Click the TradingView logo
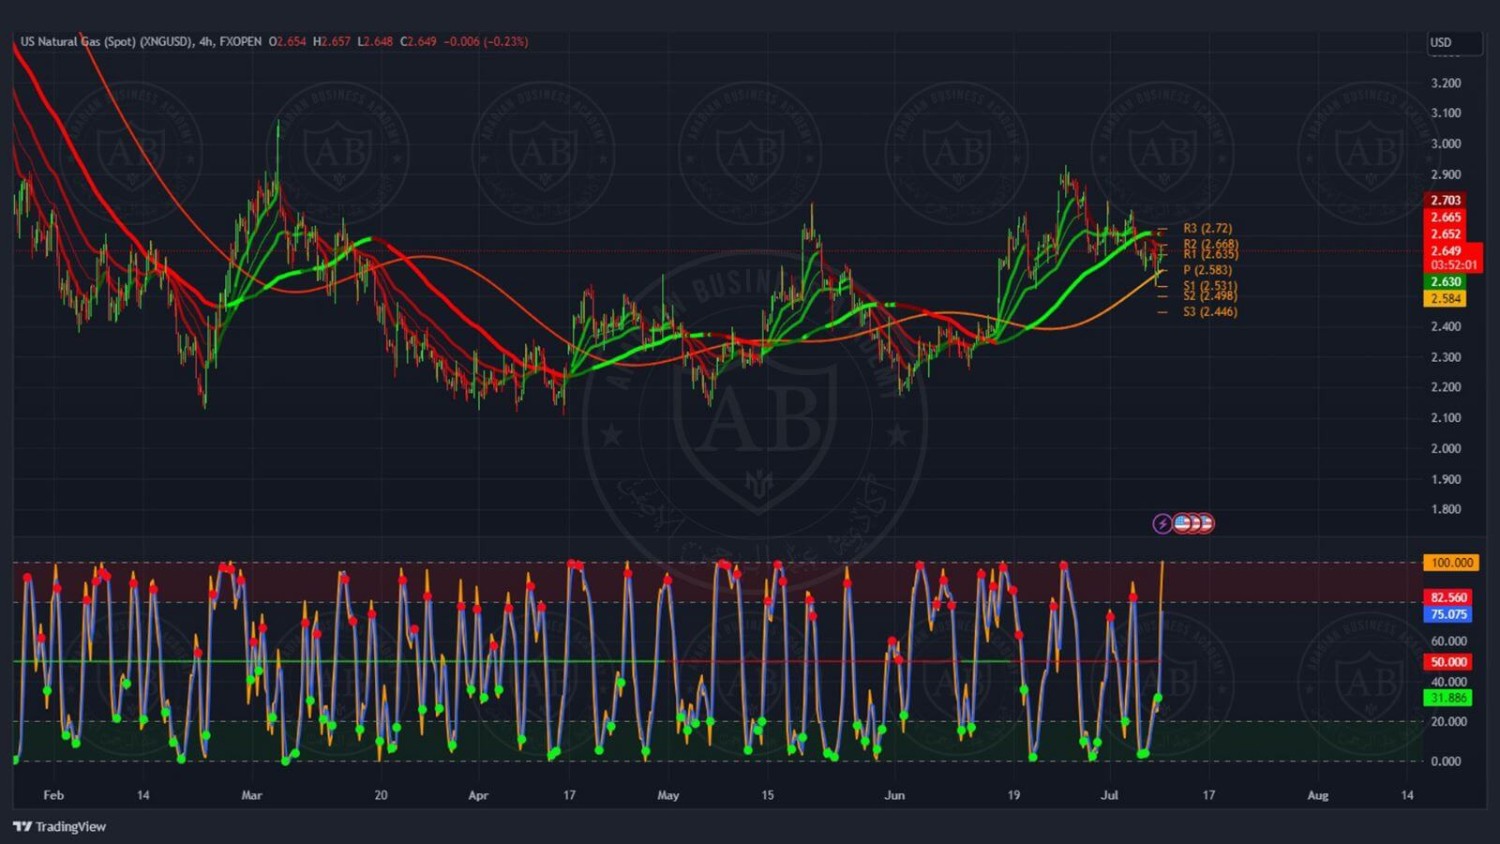Screen dimensions: 1500x844 pos(60,826)
